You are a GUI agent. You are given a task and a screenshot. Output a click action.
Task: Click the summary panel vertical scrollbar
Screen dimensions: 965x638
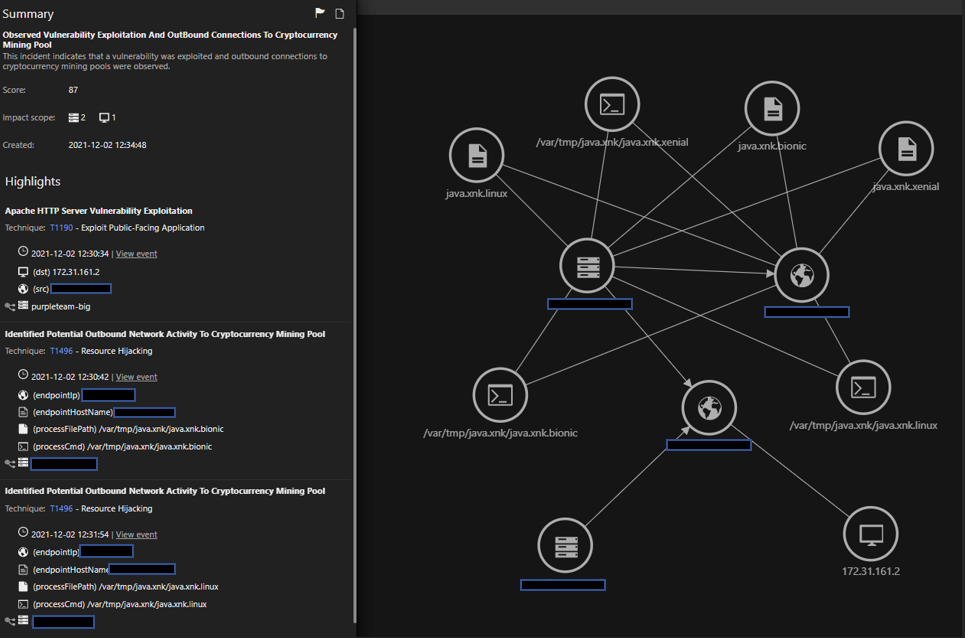[354, 300]
